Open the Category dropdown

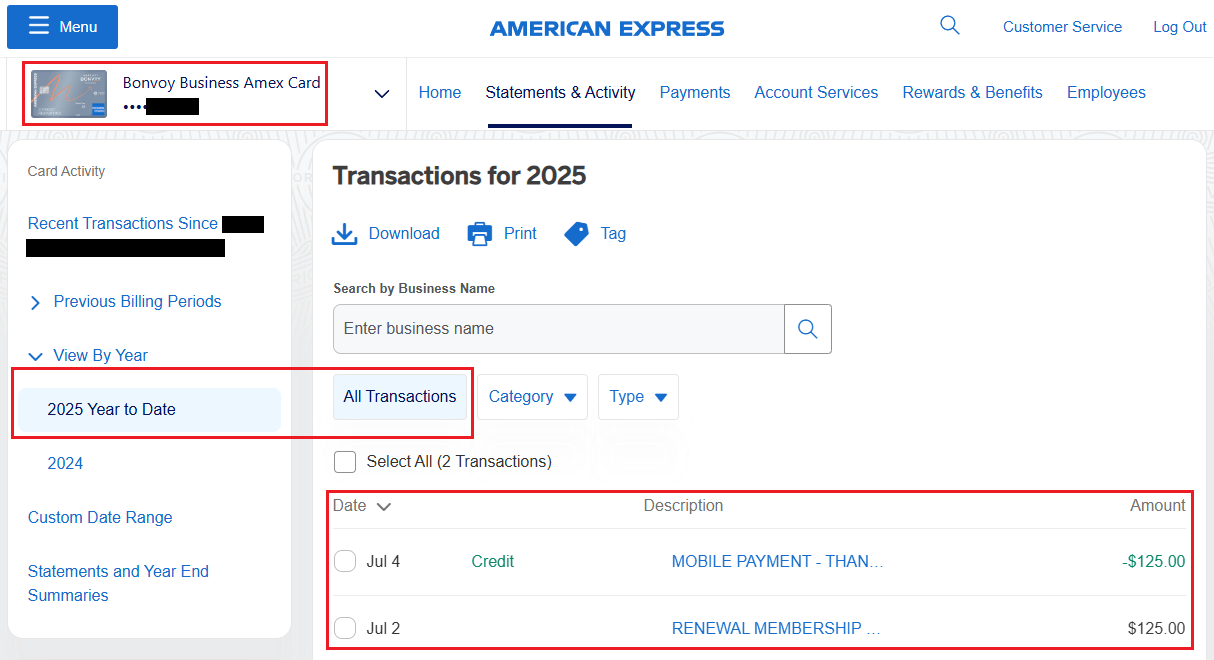tap(532, 397)
